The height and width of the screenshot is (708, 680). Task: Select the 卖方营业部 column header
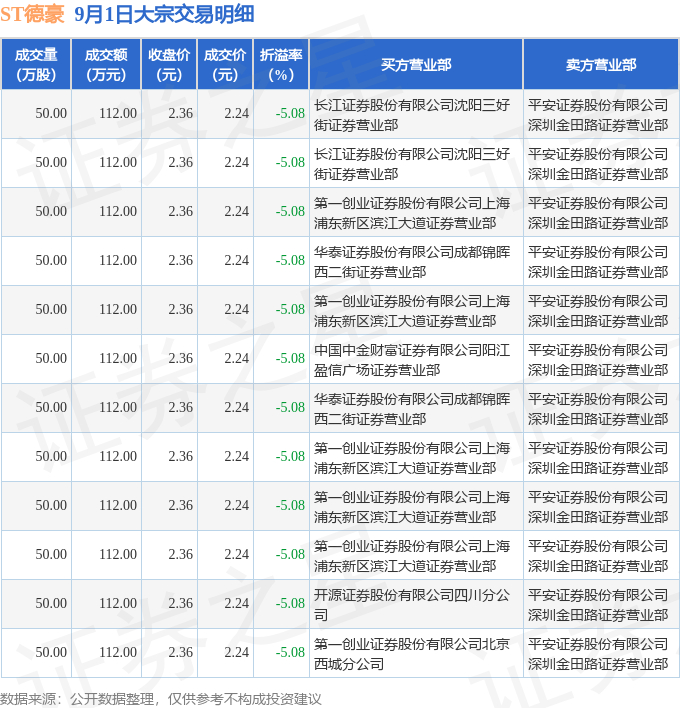click(601, 65)
